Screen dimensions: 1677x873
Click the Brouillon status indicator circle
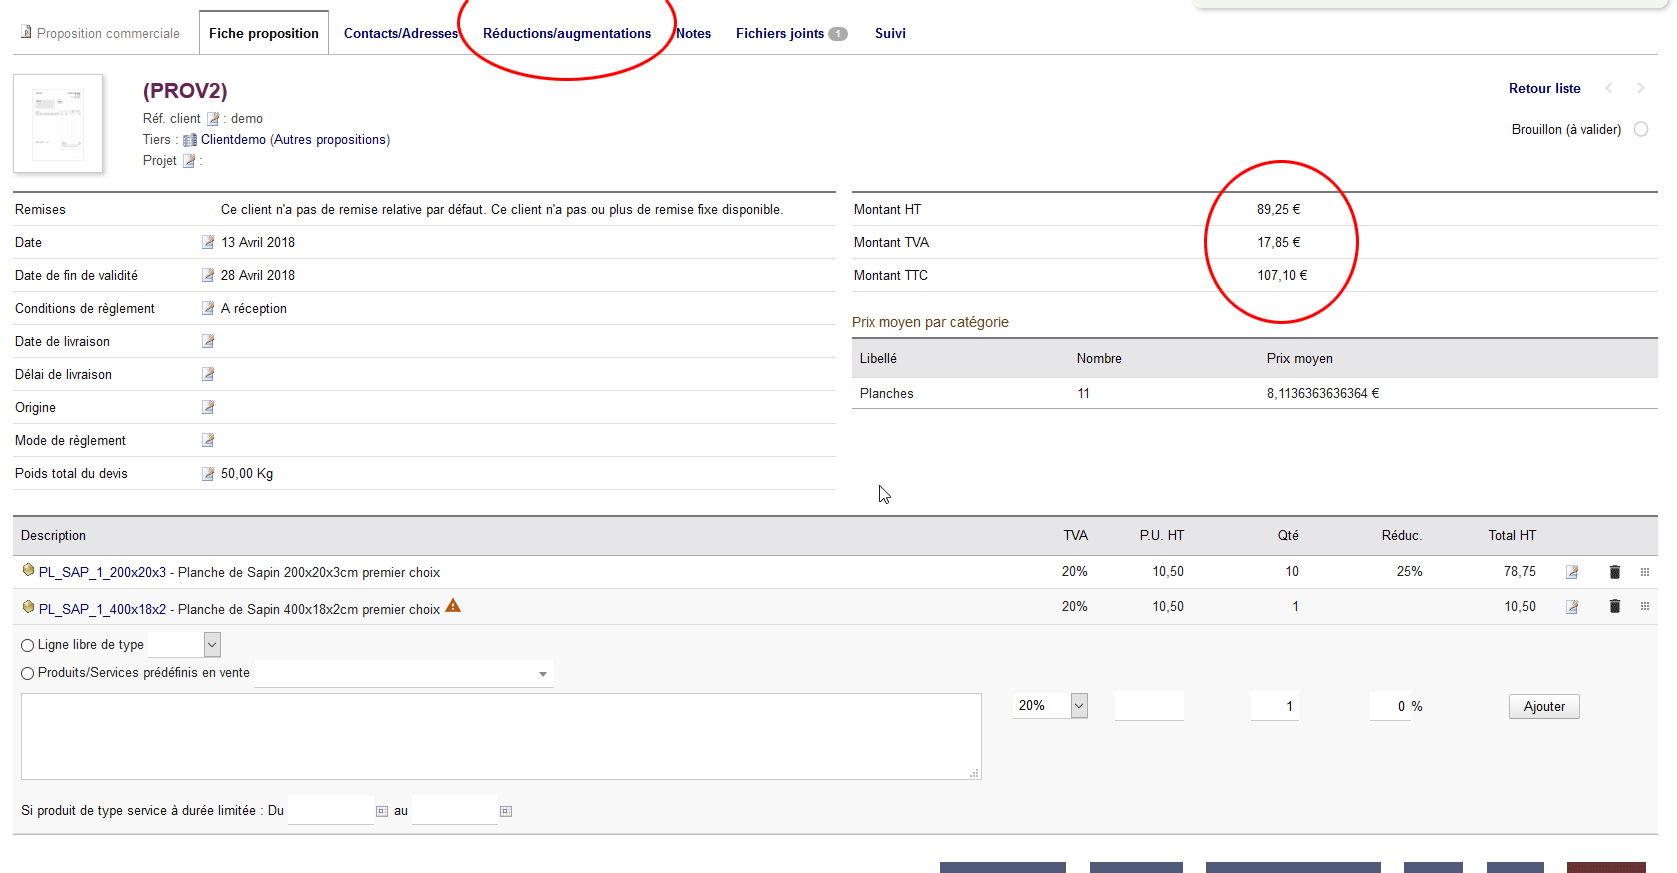1641,129
